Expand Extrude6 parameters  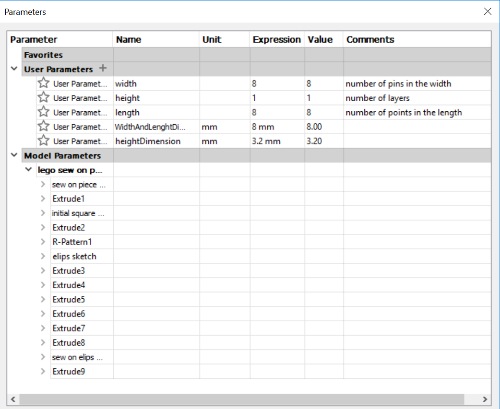[x=43, y=314]
